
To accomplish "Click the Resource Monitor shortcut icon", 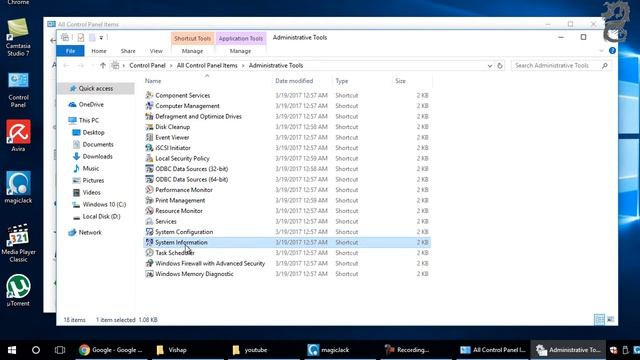I will point(149,211).
